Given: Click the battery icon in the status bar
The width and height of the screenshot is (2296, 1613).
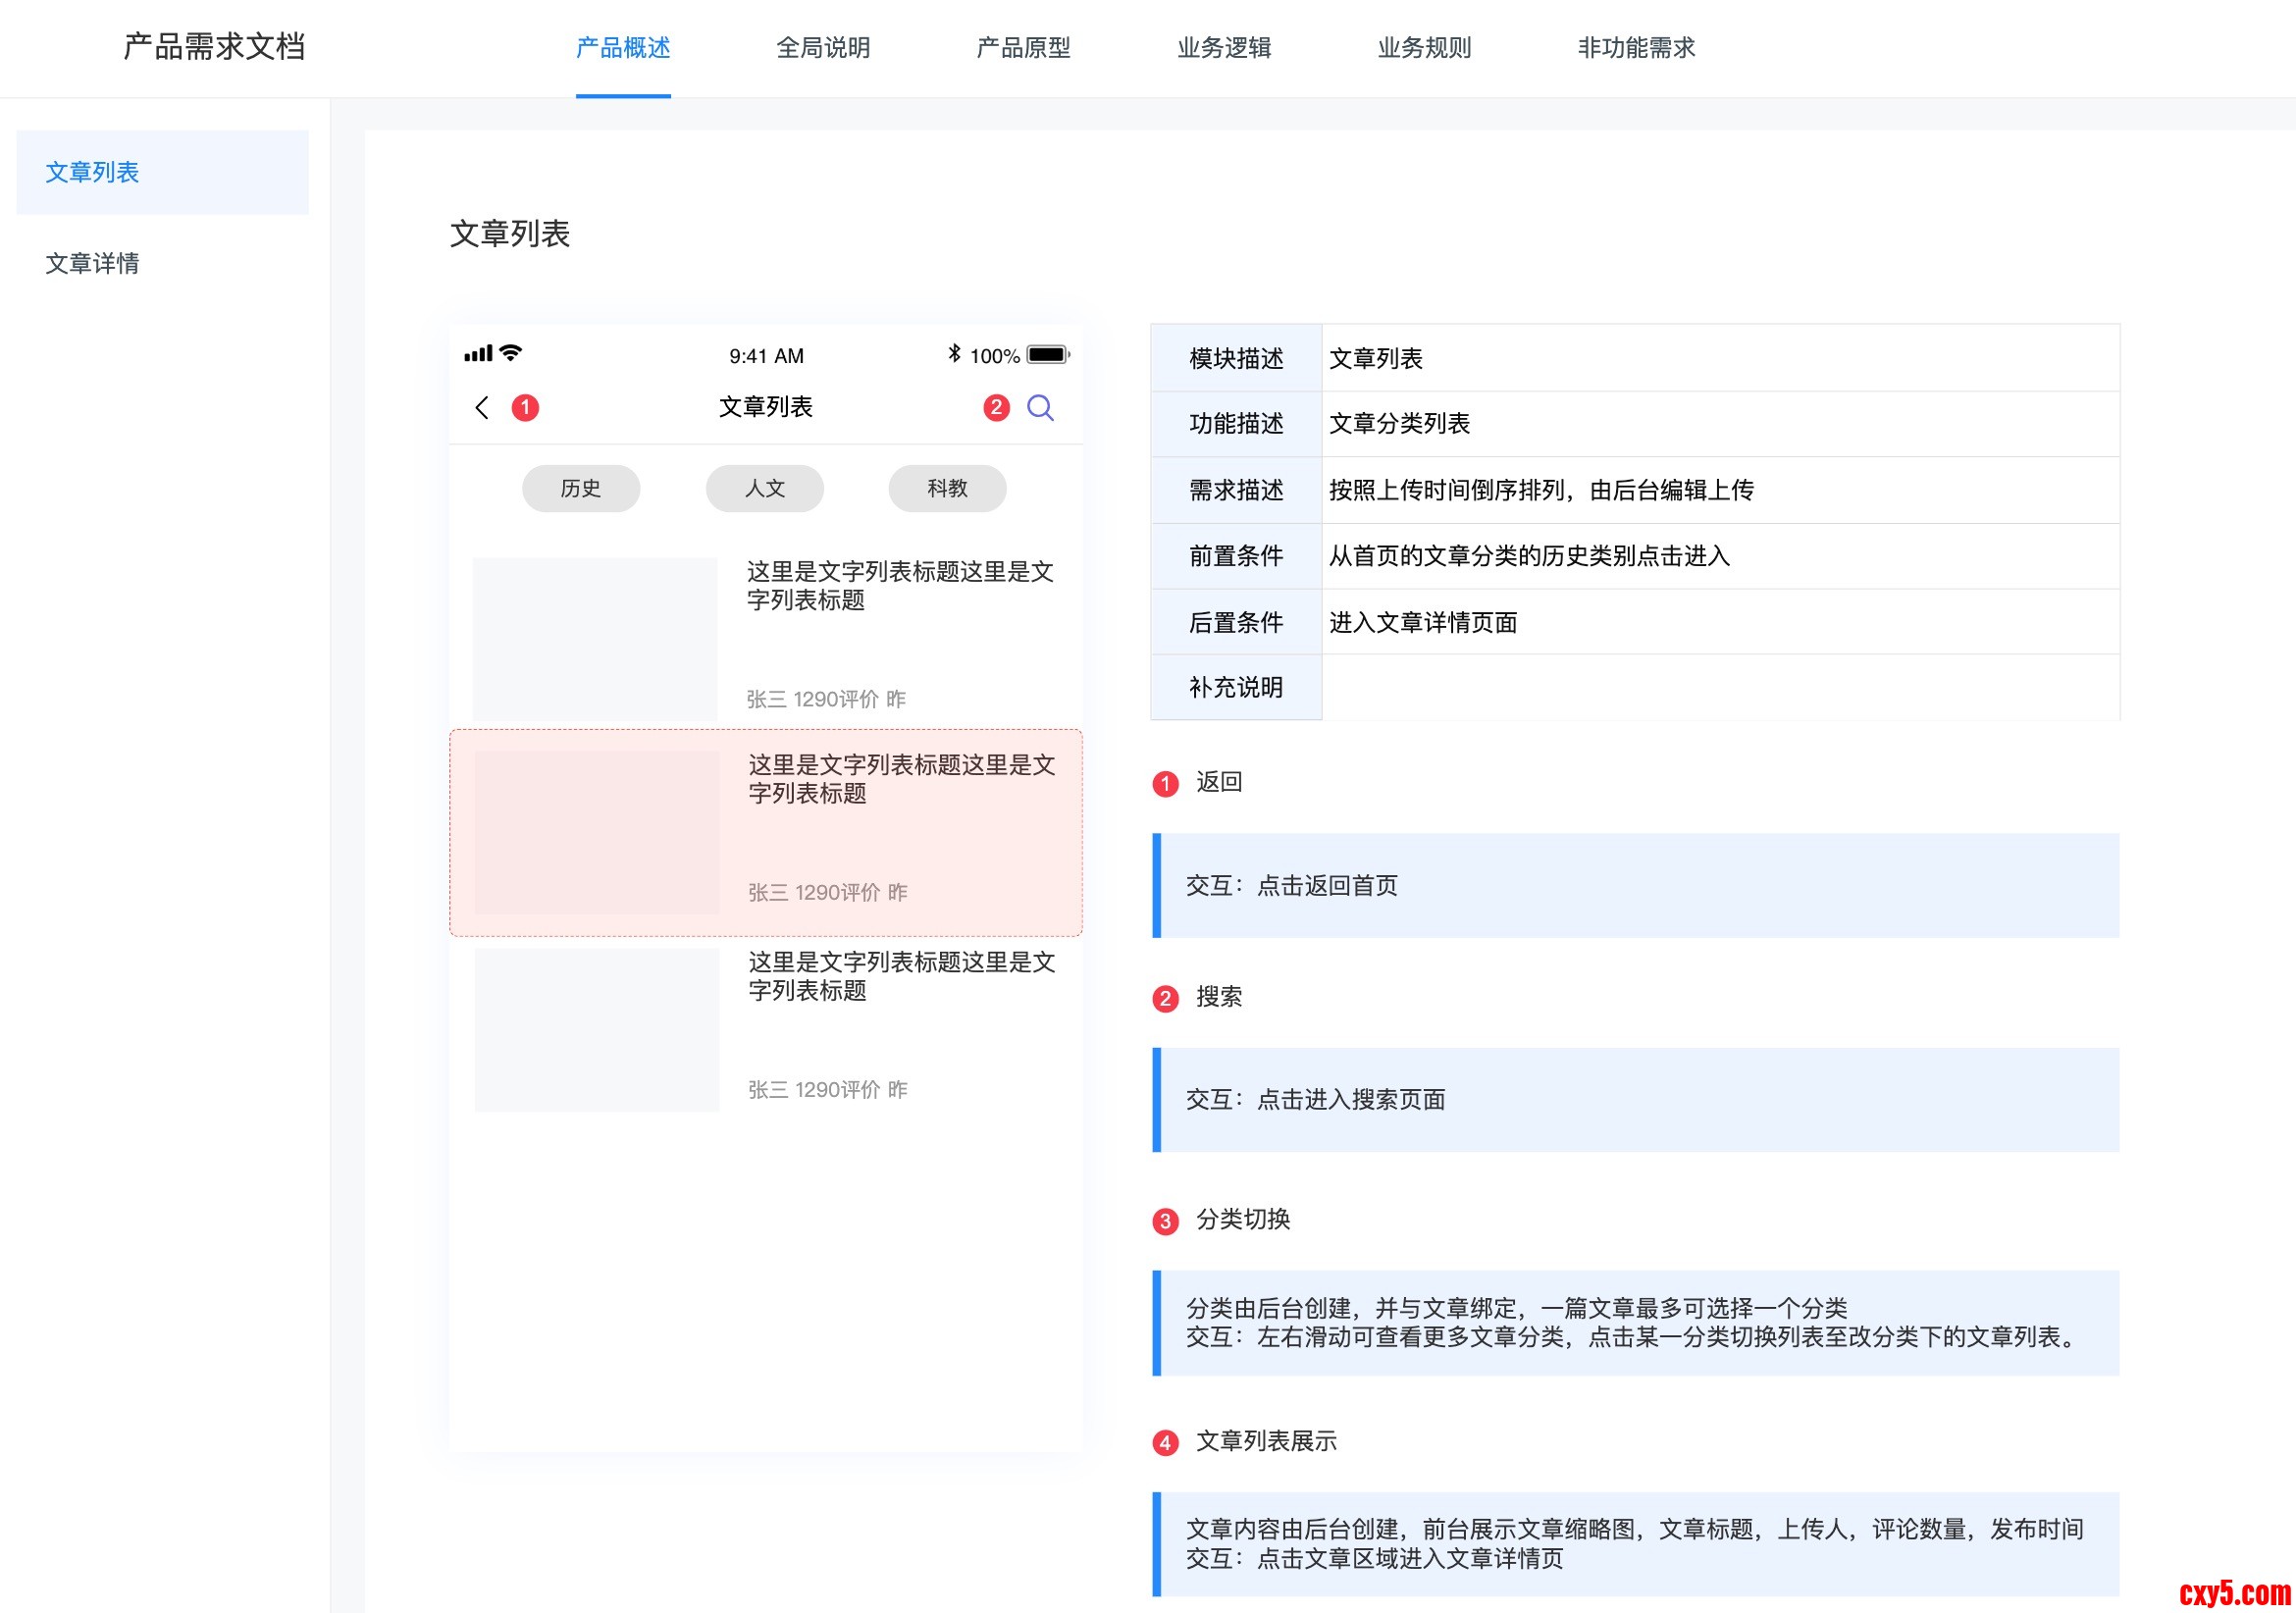Looking at the screenshot, I should (x=1047, y=355).
